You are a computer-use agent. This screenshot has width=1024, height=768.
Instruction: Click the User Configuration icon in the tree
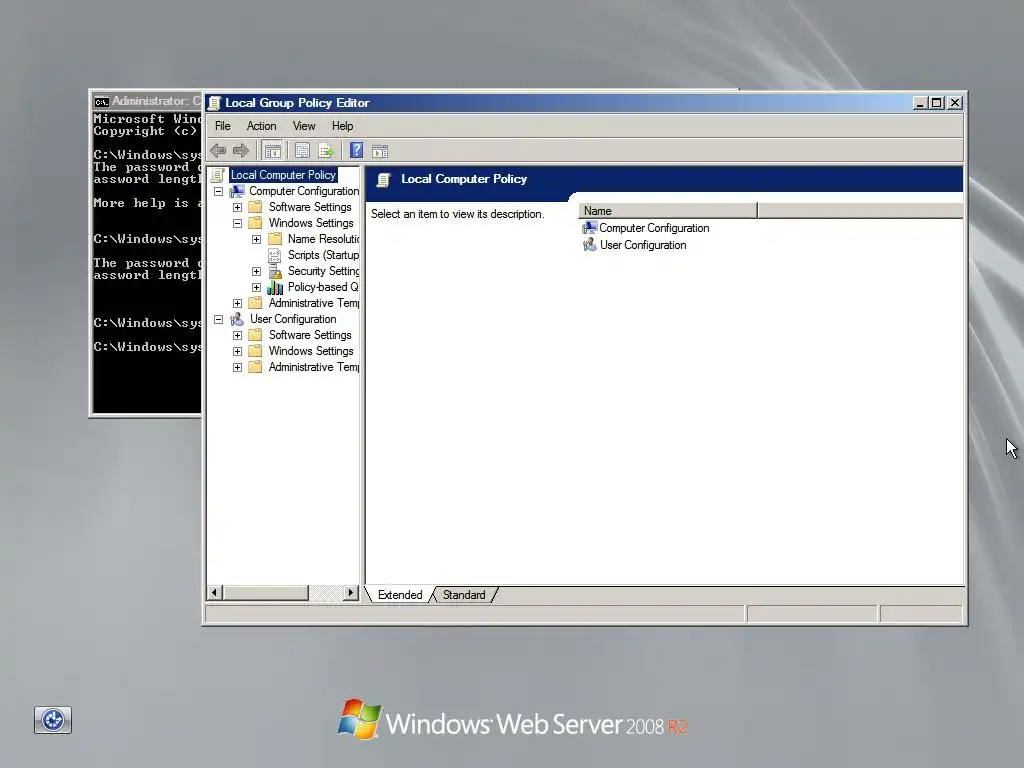coord(237,319)
